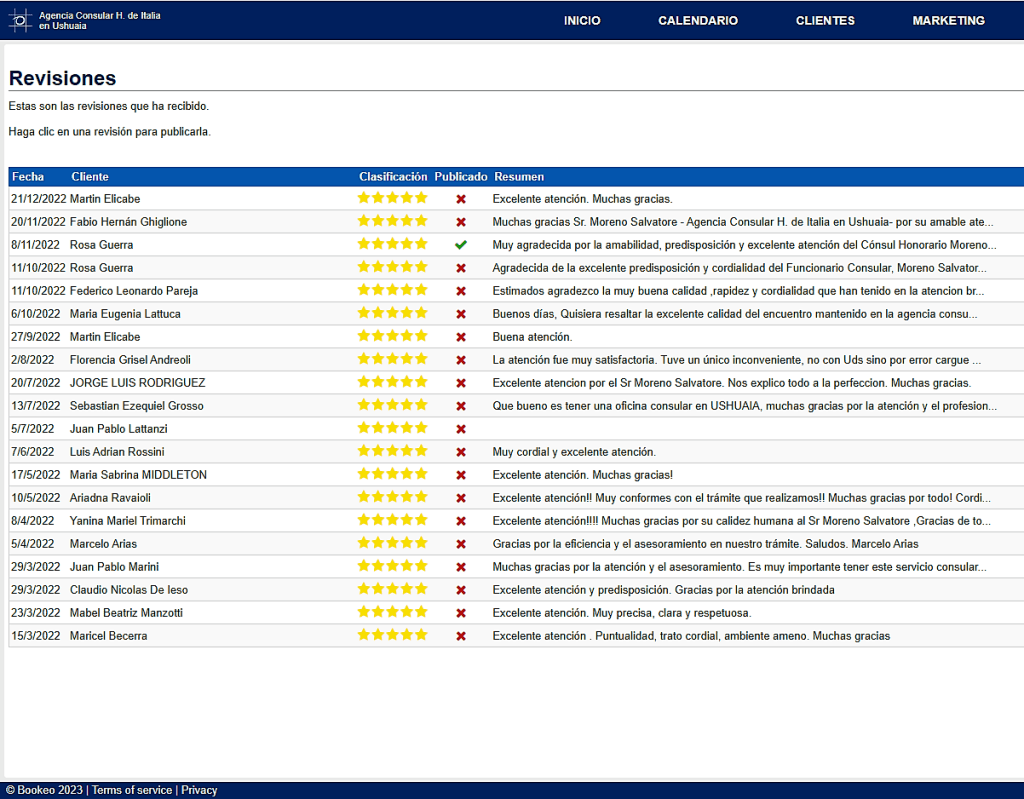Click the star rating for Fabio Hernán Ghiglione
Viewport: 1024px width, 799px height.
coord(392,221)
